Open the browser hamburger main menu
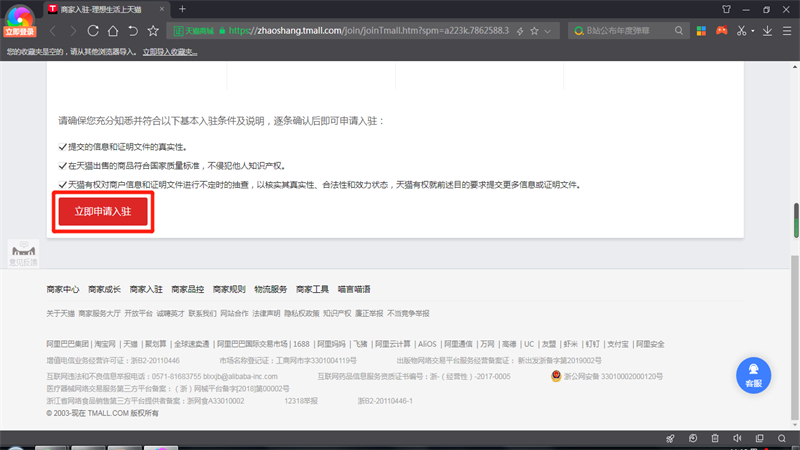 pyautogui.click(x=786, y=31)
